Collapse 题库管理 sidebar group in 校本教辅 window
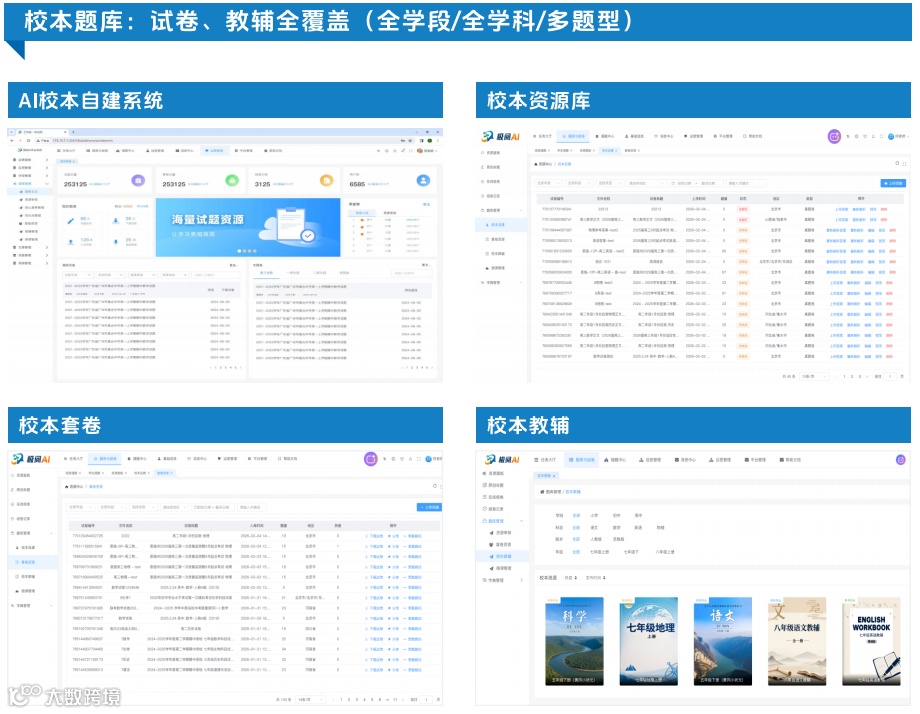Image resolution: width=920 pixels, height=714 pixels. pos(522,521)
